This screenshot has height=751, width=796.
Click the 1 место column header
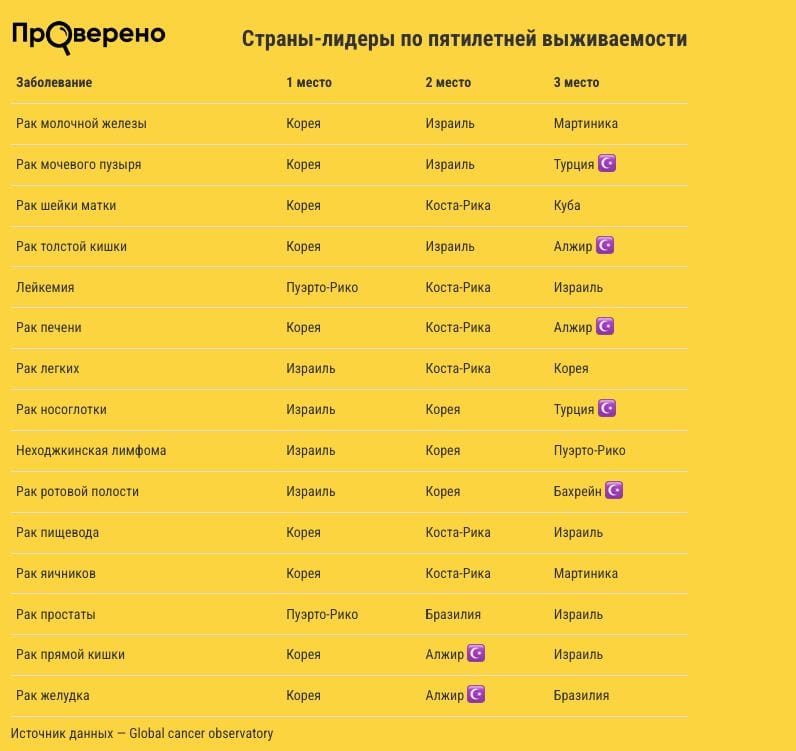[x=309, y=82]
